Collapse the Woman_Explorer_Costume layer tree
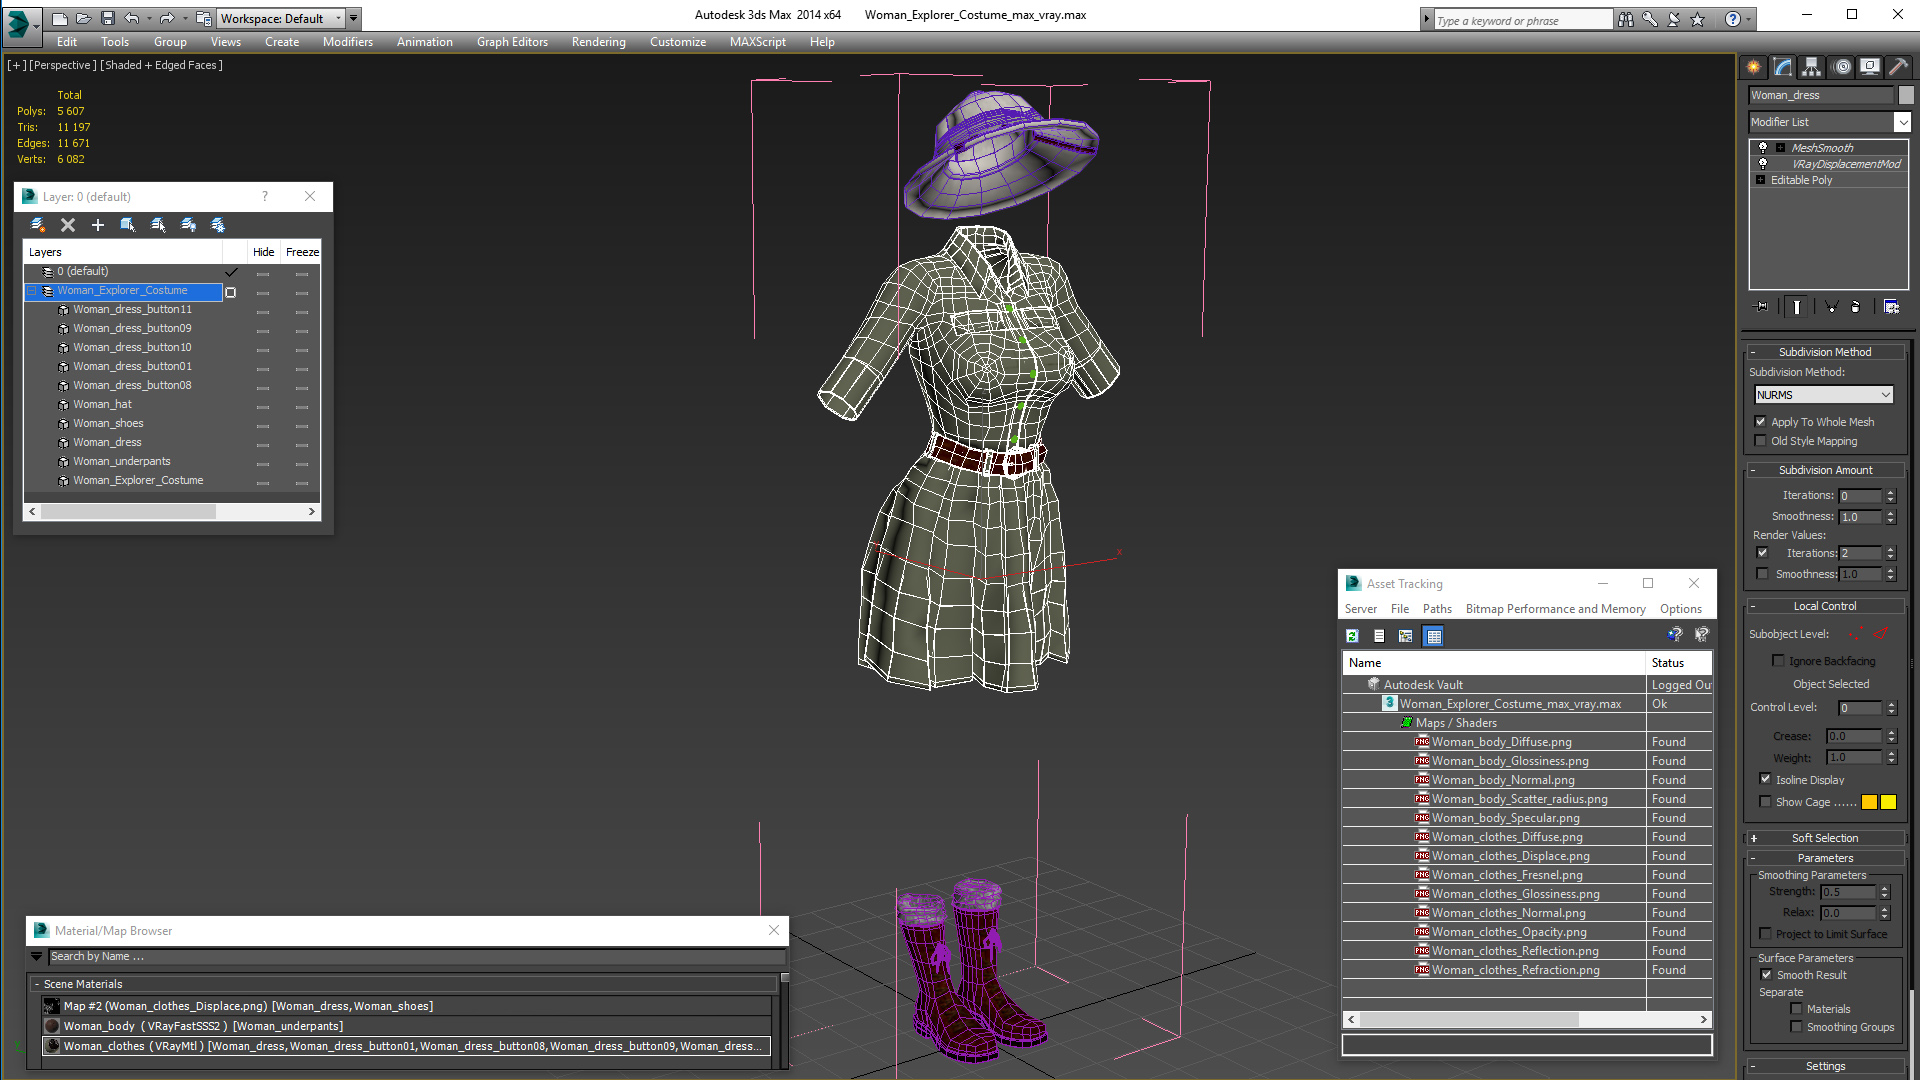The image size is (1920, 1080). point(32,291)
